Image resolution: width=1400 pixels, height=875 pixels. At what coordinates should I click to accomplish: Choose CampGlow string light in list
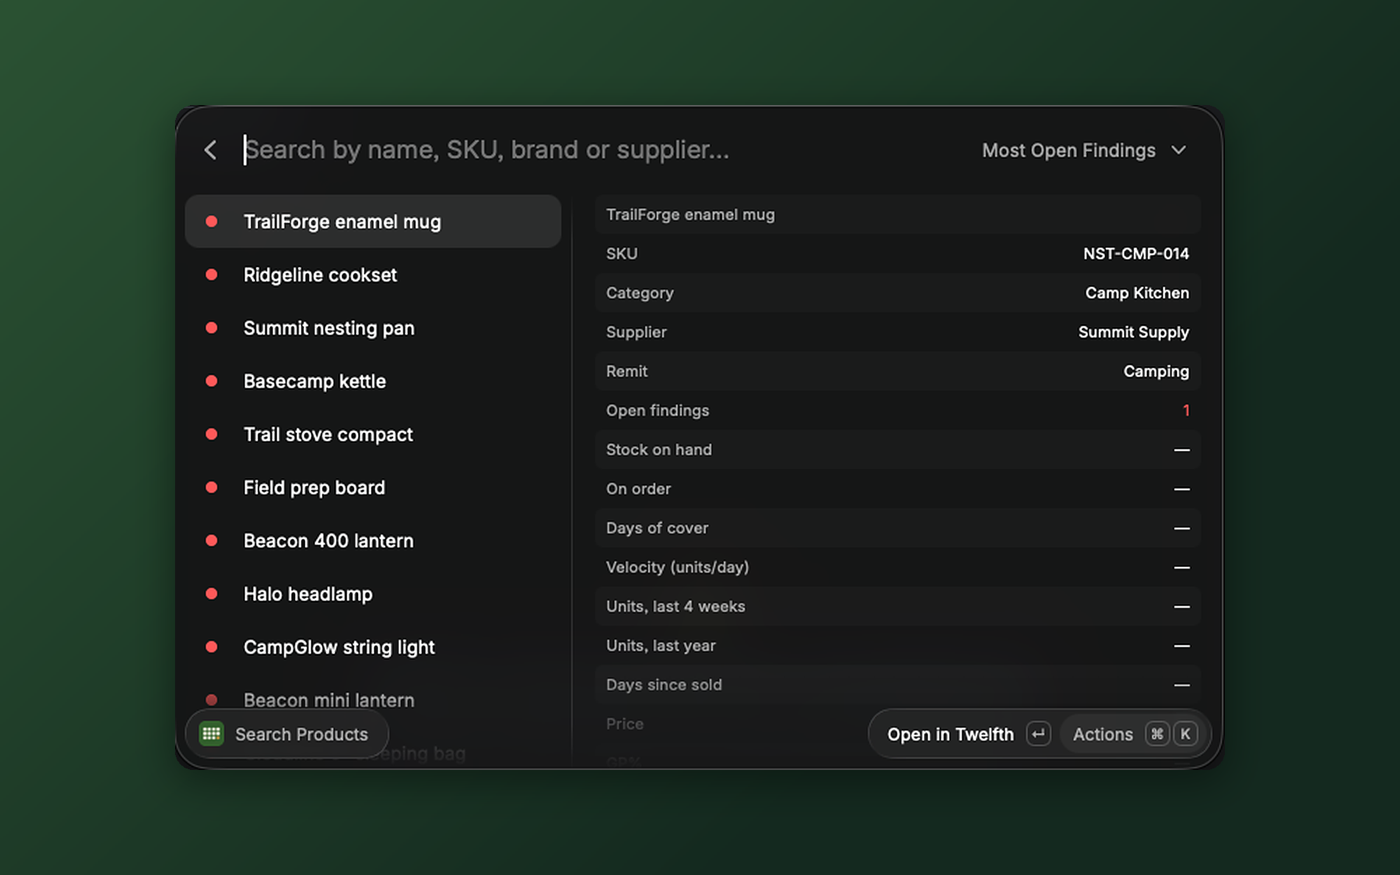tap(373, 647)
